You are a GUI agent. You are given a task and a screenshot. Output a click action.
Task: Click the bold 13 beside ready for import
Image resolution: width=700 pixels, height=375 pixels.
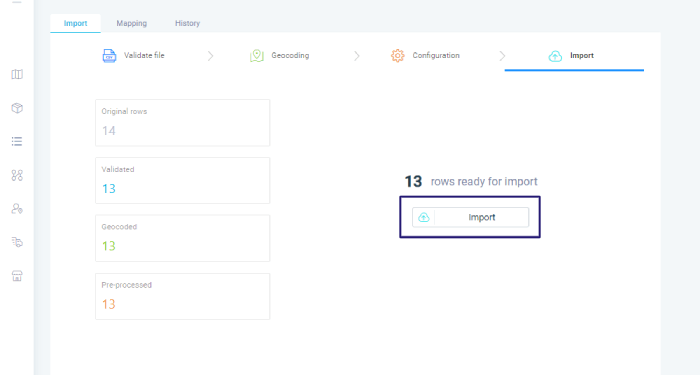[413, 182]
